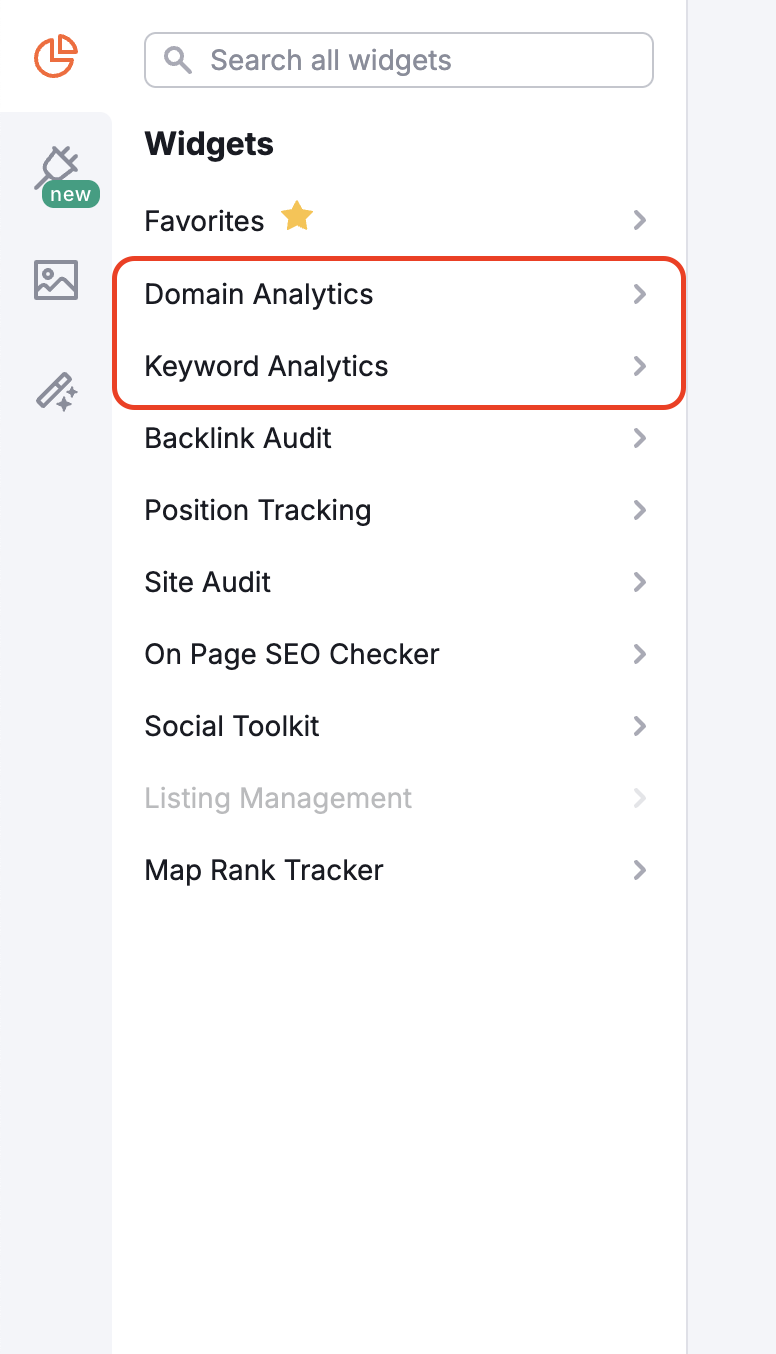Expand the Map Rank Tracker section

(640, 870)
